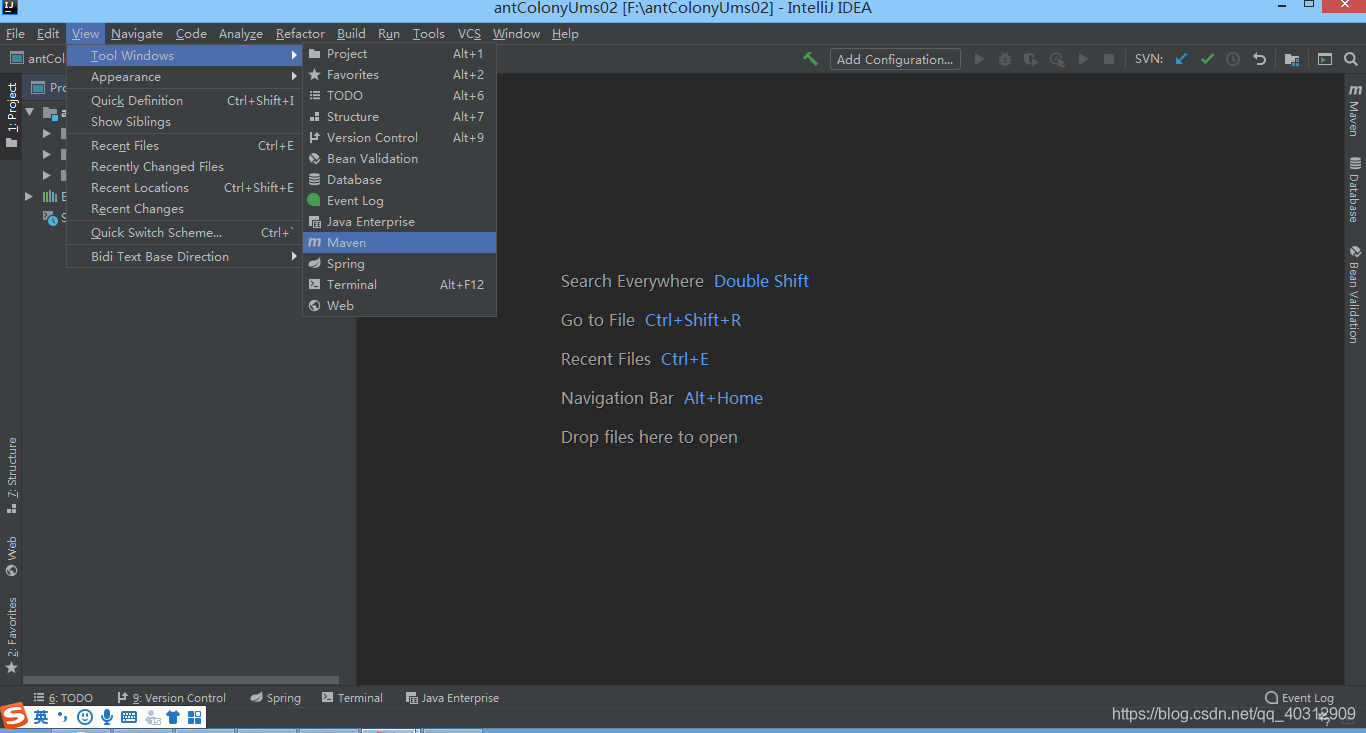Choose Recent Files from View menu
Image resolution: width=1366 pixels, height=733 pixels.
pos(185,146)
